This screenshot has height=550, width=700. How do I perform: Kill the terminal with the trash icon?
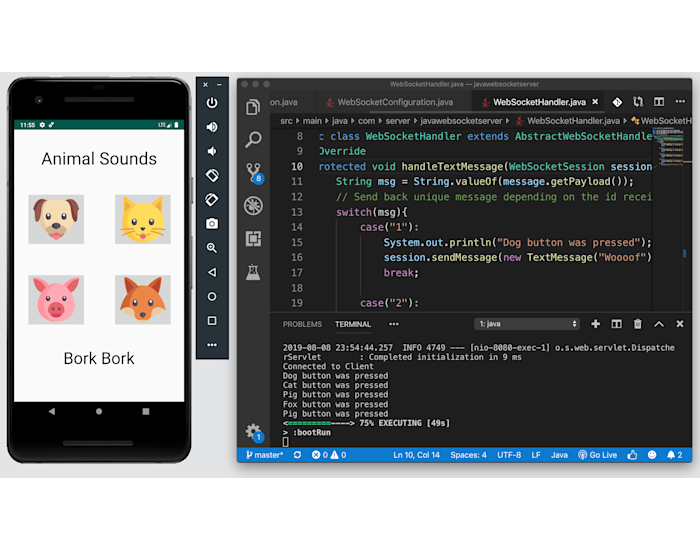[x=638, y=324]
